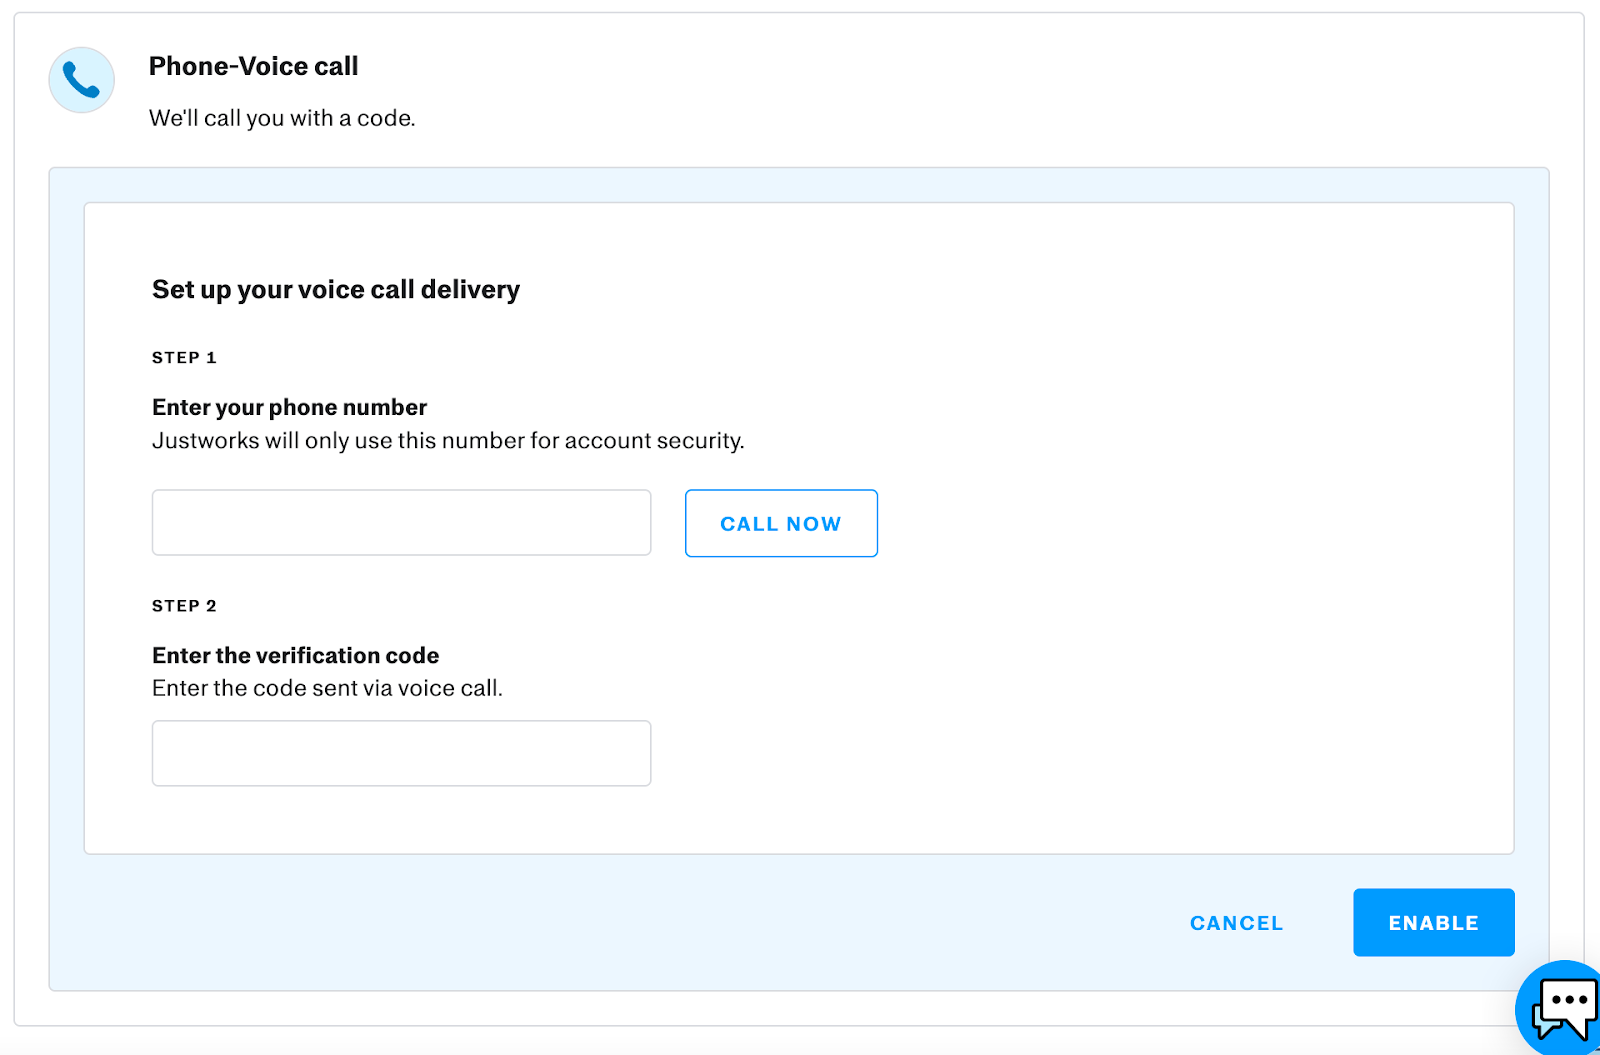Click the CALL NOW button

pyautogui.click(x=781, y=523)
